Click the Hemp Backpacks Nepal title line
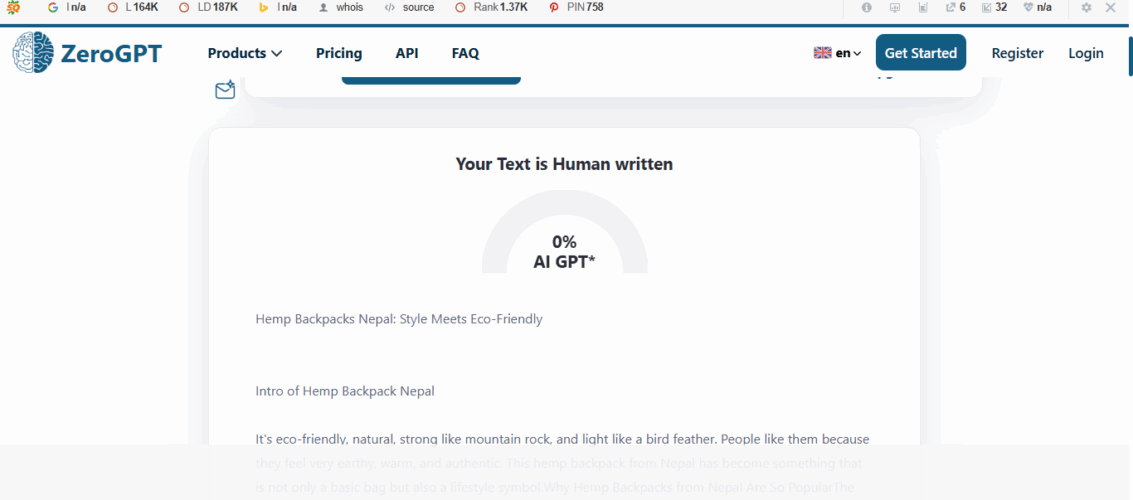This screenshot has height=500, width=1133. (399, 319)
